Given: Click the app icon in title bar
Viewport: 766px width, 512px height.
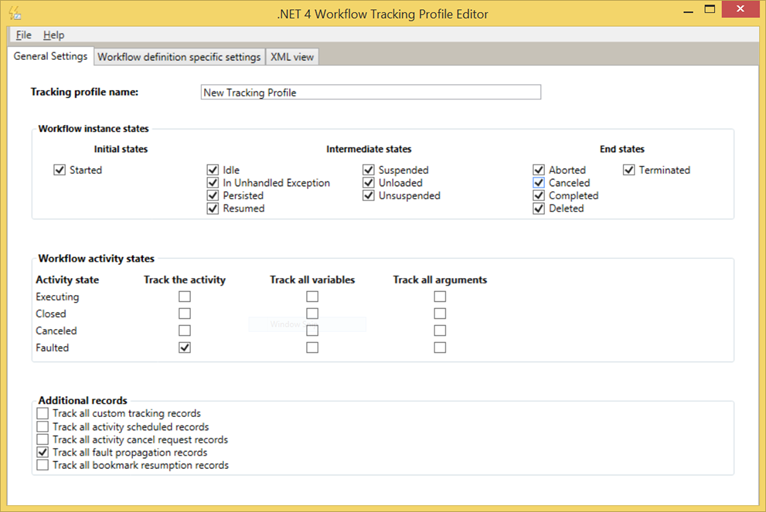Looking at the screenshot, I should pyautogui.click(x=16, y=14).
